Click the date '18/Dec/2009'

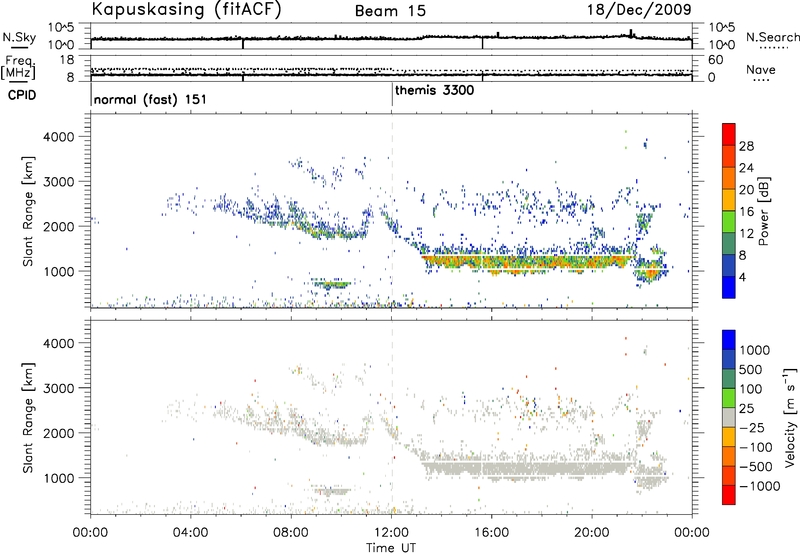click(639, 9)
